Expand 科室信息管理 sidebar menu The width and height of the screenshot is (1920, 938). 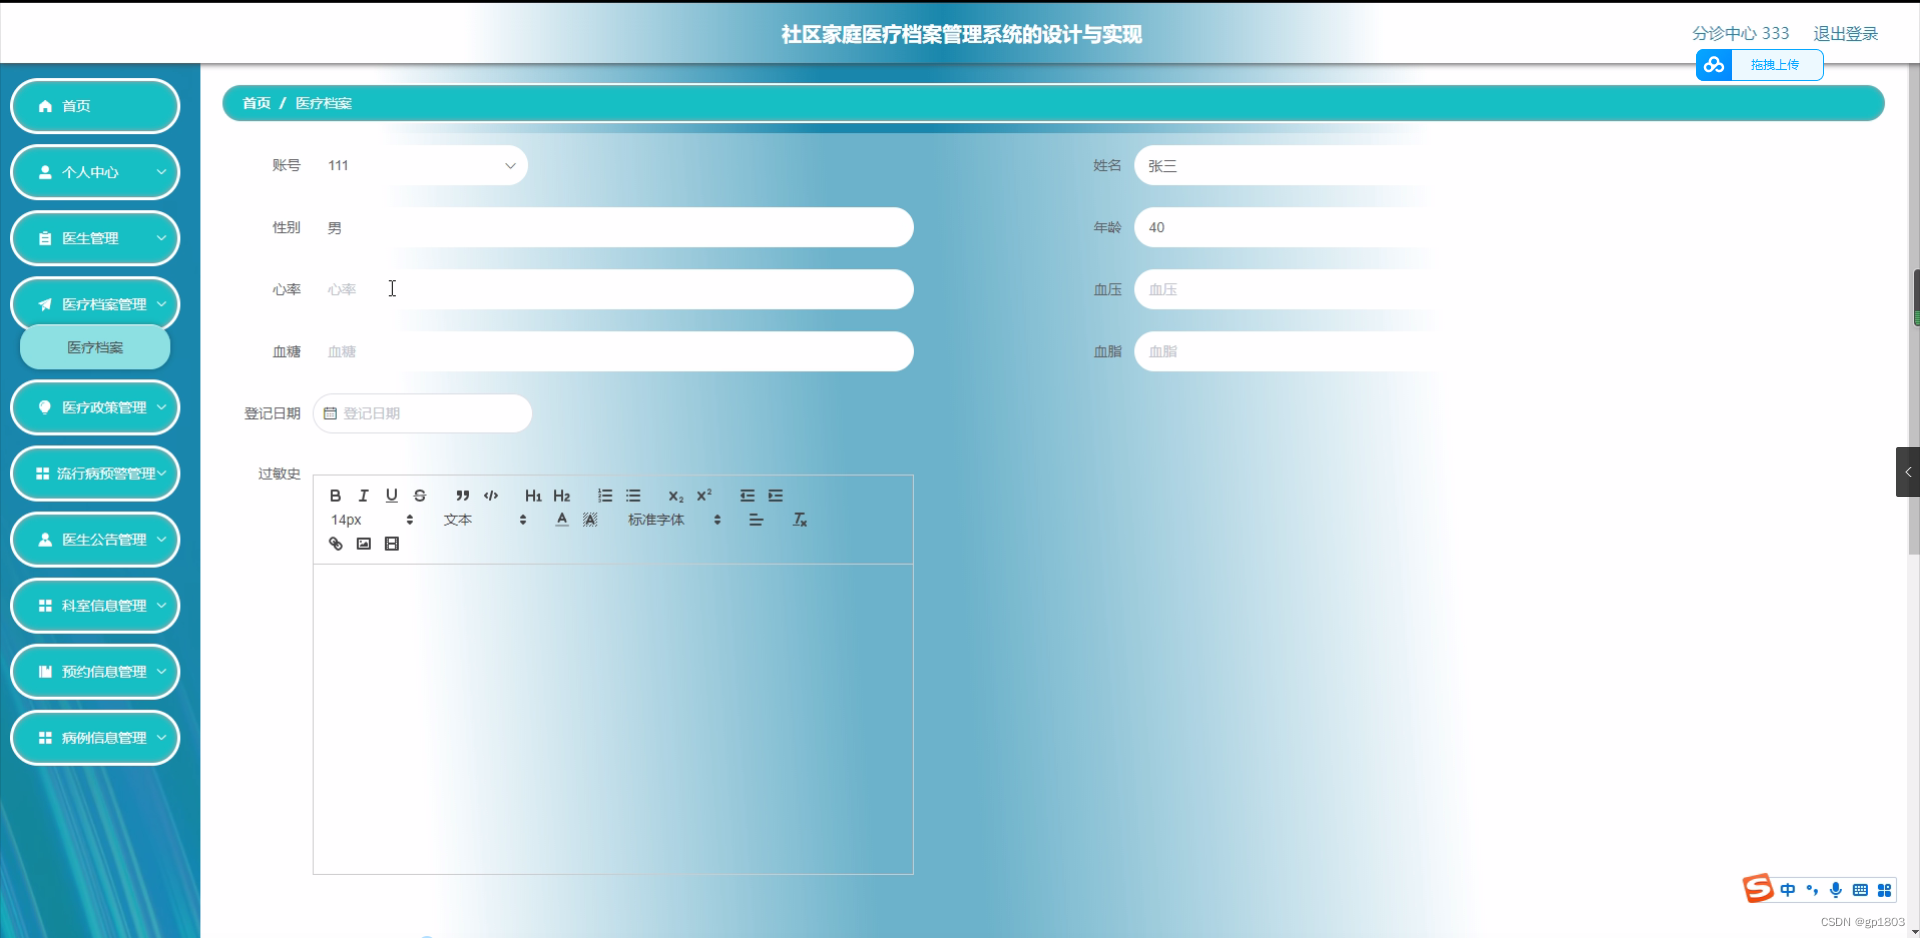(95, 605)
